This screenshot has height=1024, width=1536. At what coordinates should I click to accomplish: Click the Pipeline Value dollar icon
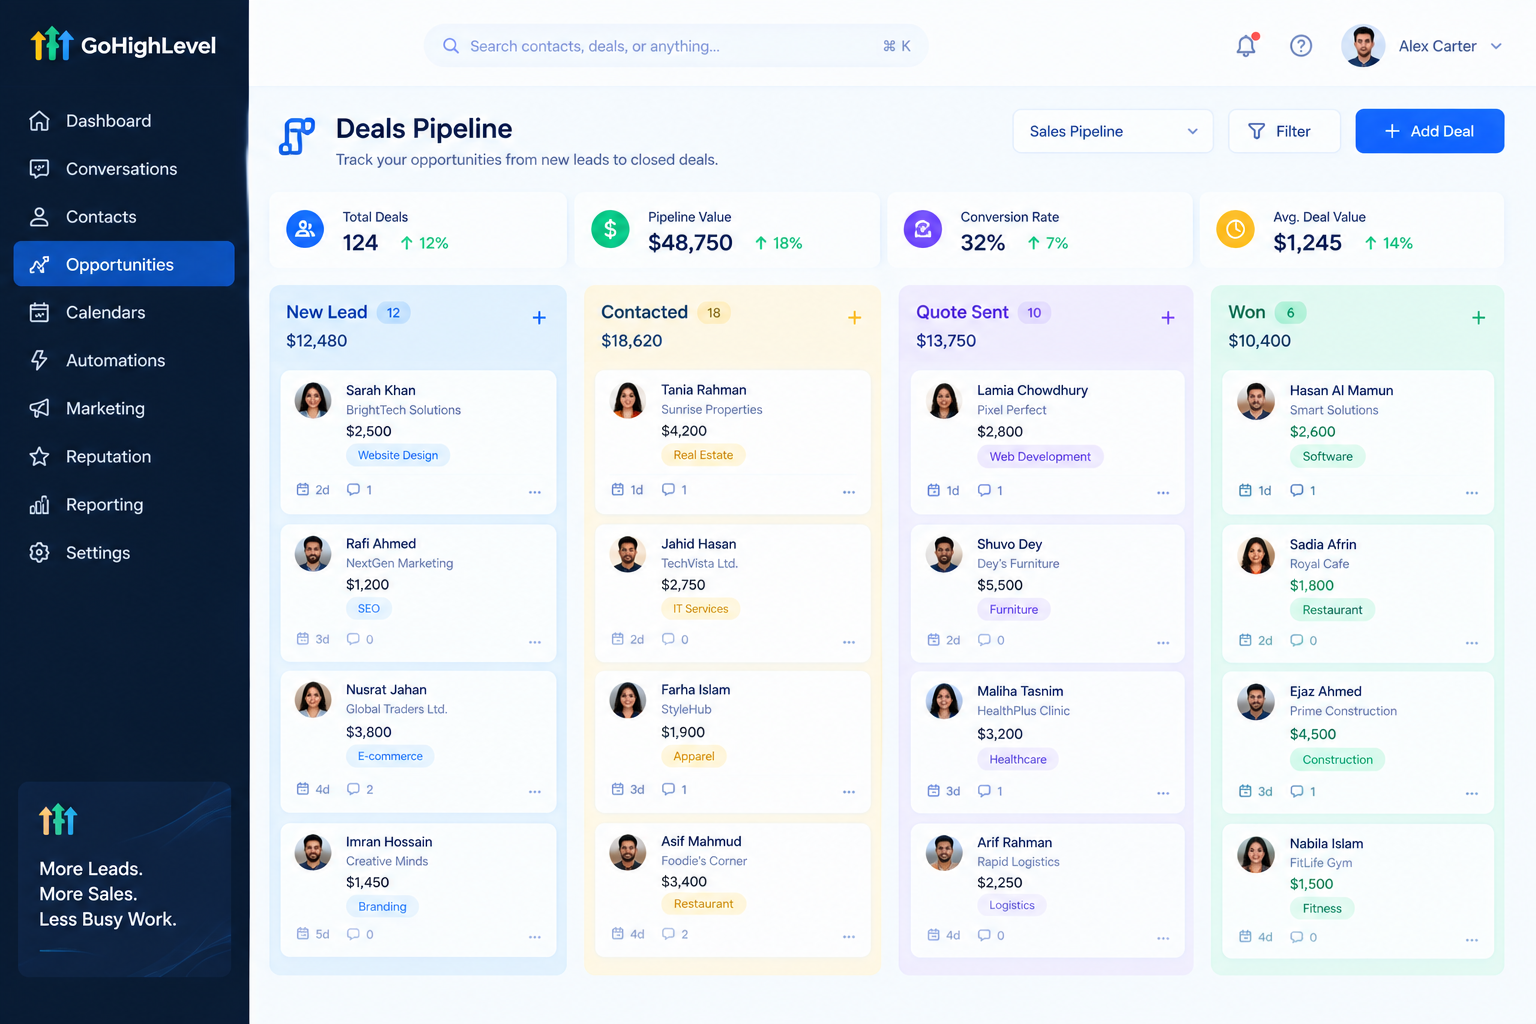(x=610, y=229)
